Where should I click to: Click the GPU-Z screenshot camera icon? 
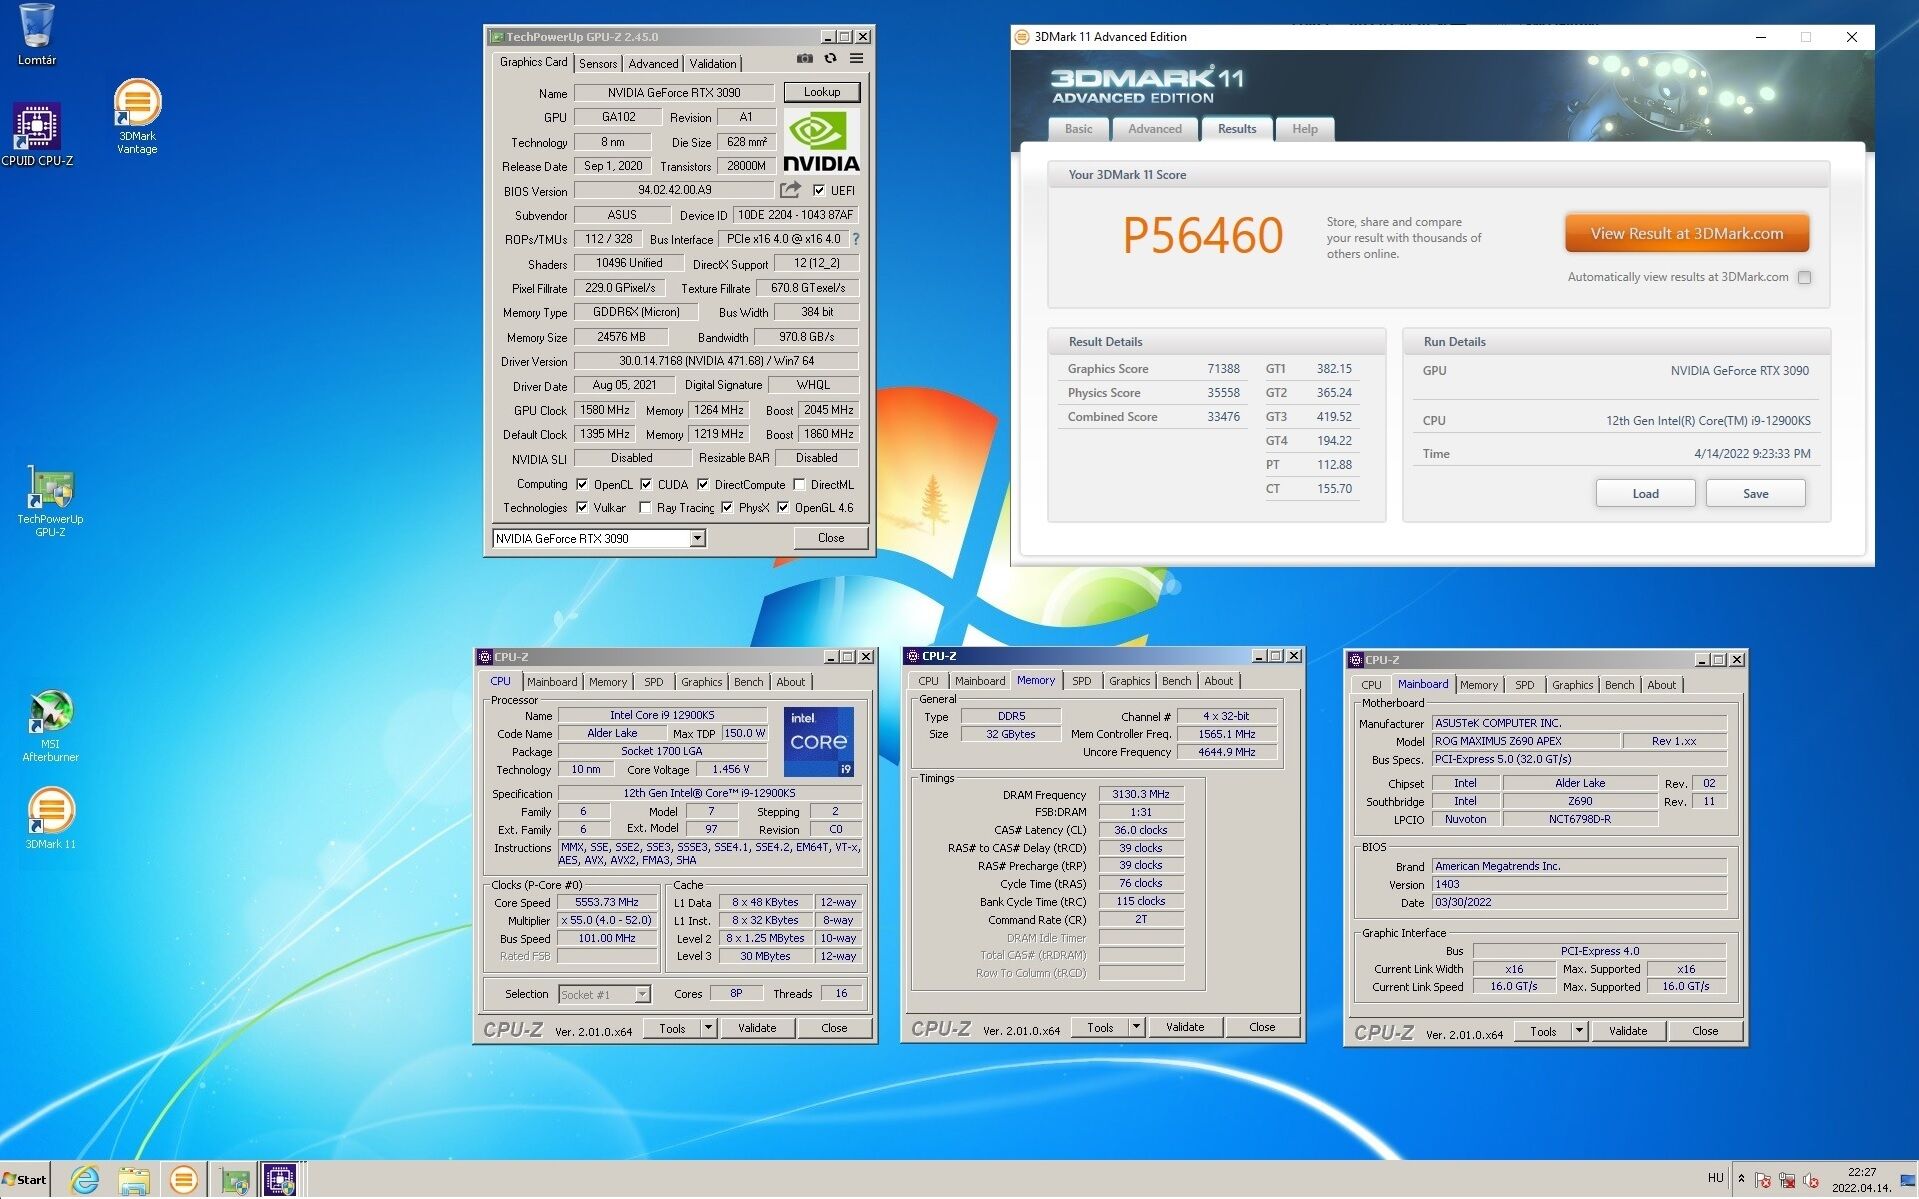805,59
